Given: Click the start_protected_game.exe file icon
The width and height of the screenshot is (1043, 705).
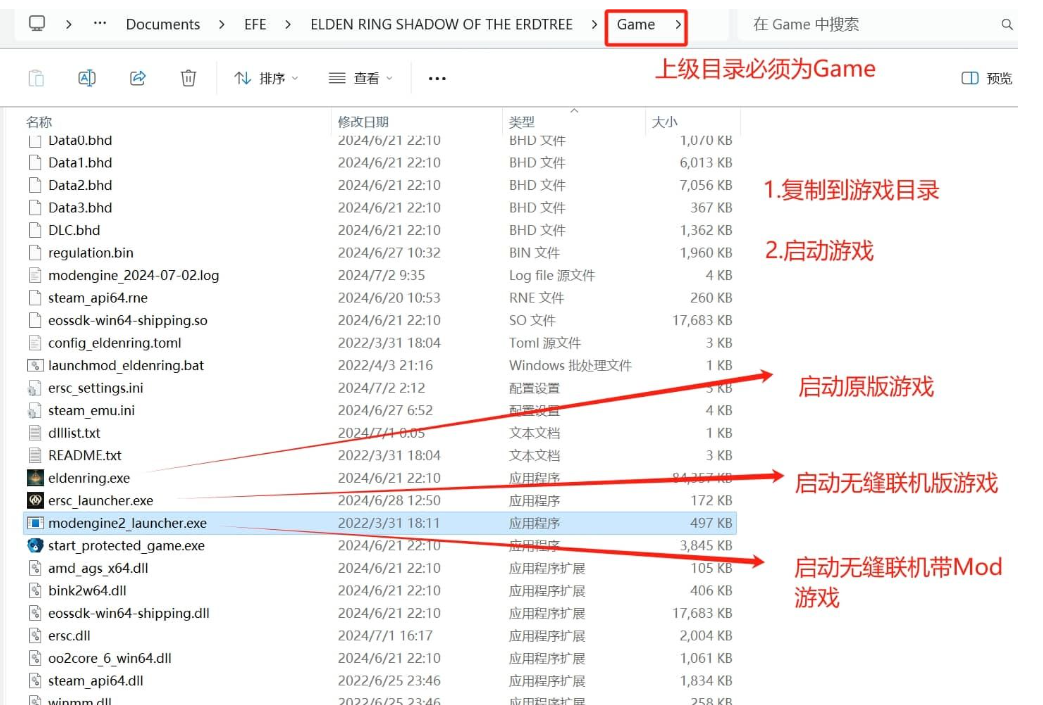Looking at the screenshot, I should click(35, 545).
